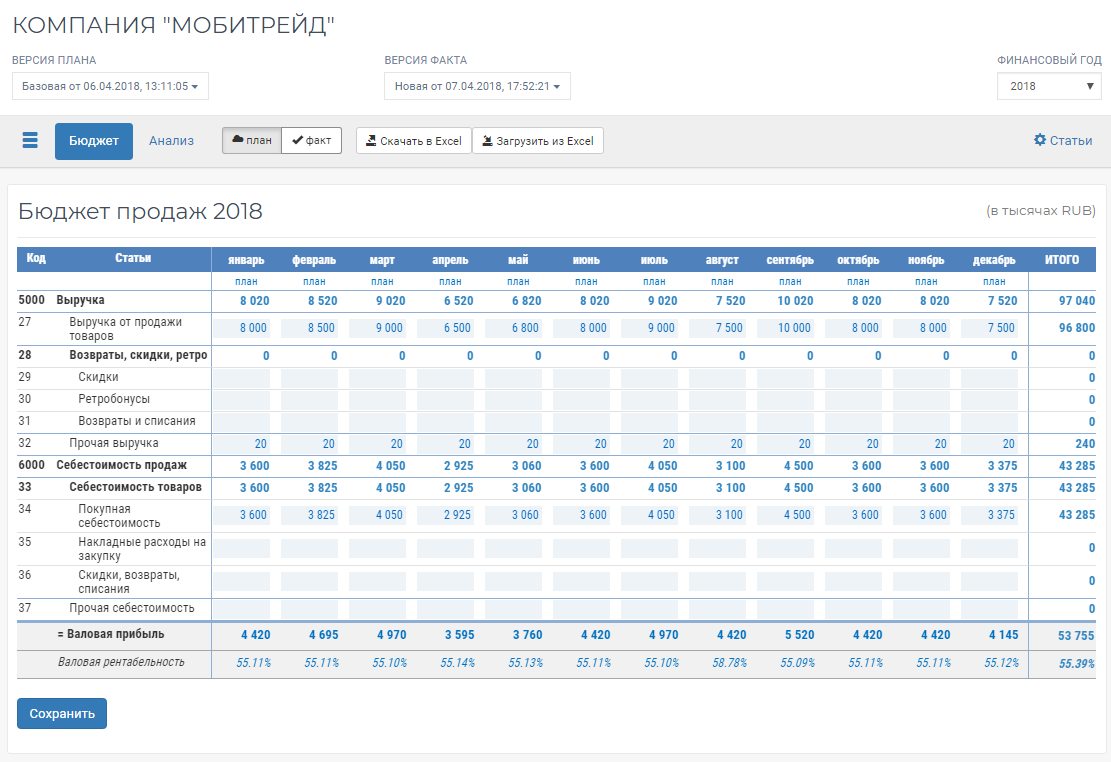Select the Прочая себестоимость field for май
1111x762 pixels.
pyautogui.click(x=513, y=609)
